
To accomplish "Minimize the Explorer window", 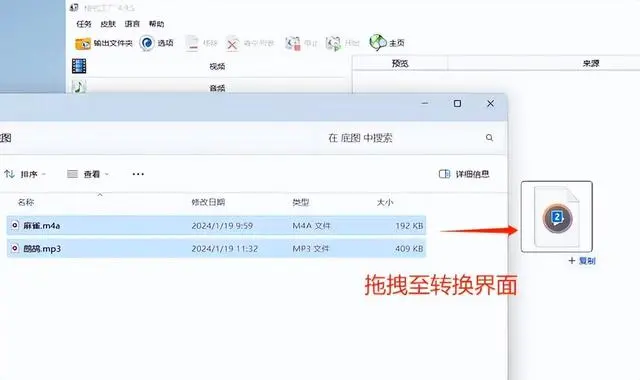I will pyautogui.click(x=425, y=103).
